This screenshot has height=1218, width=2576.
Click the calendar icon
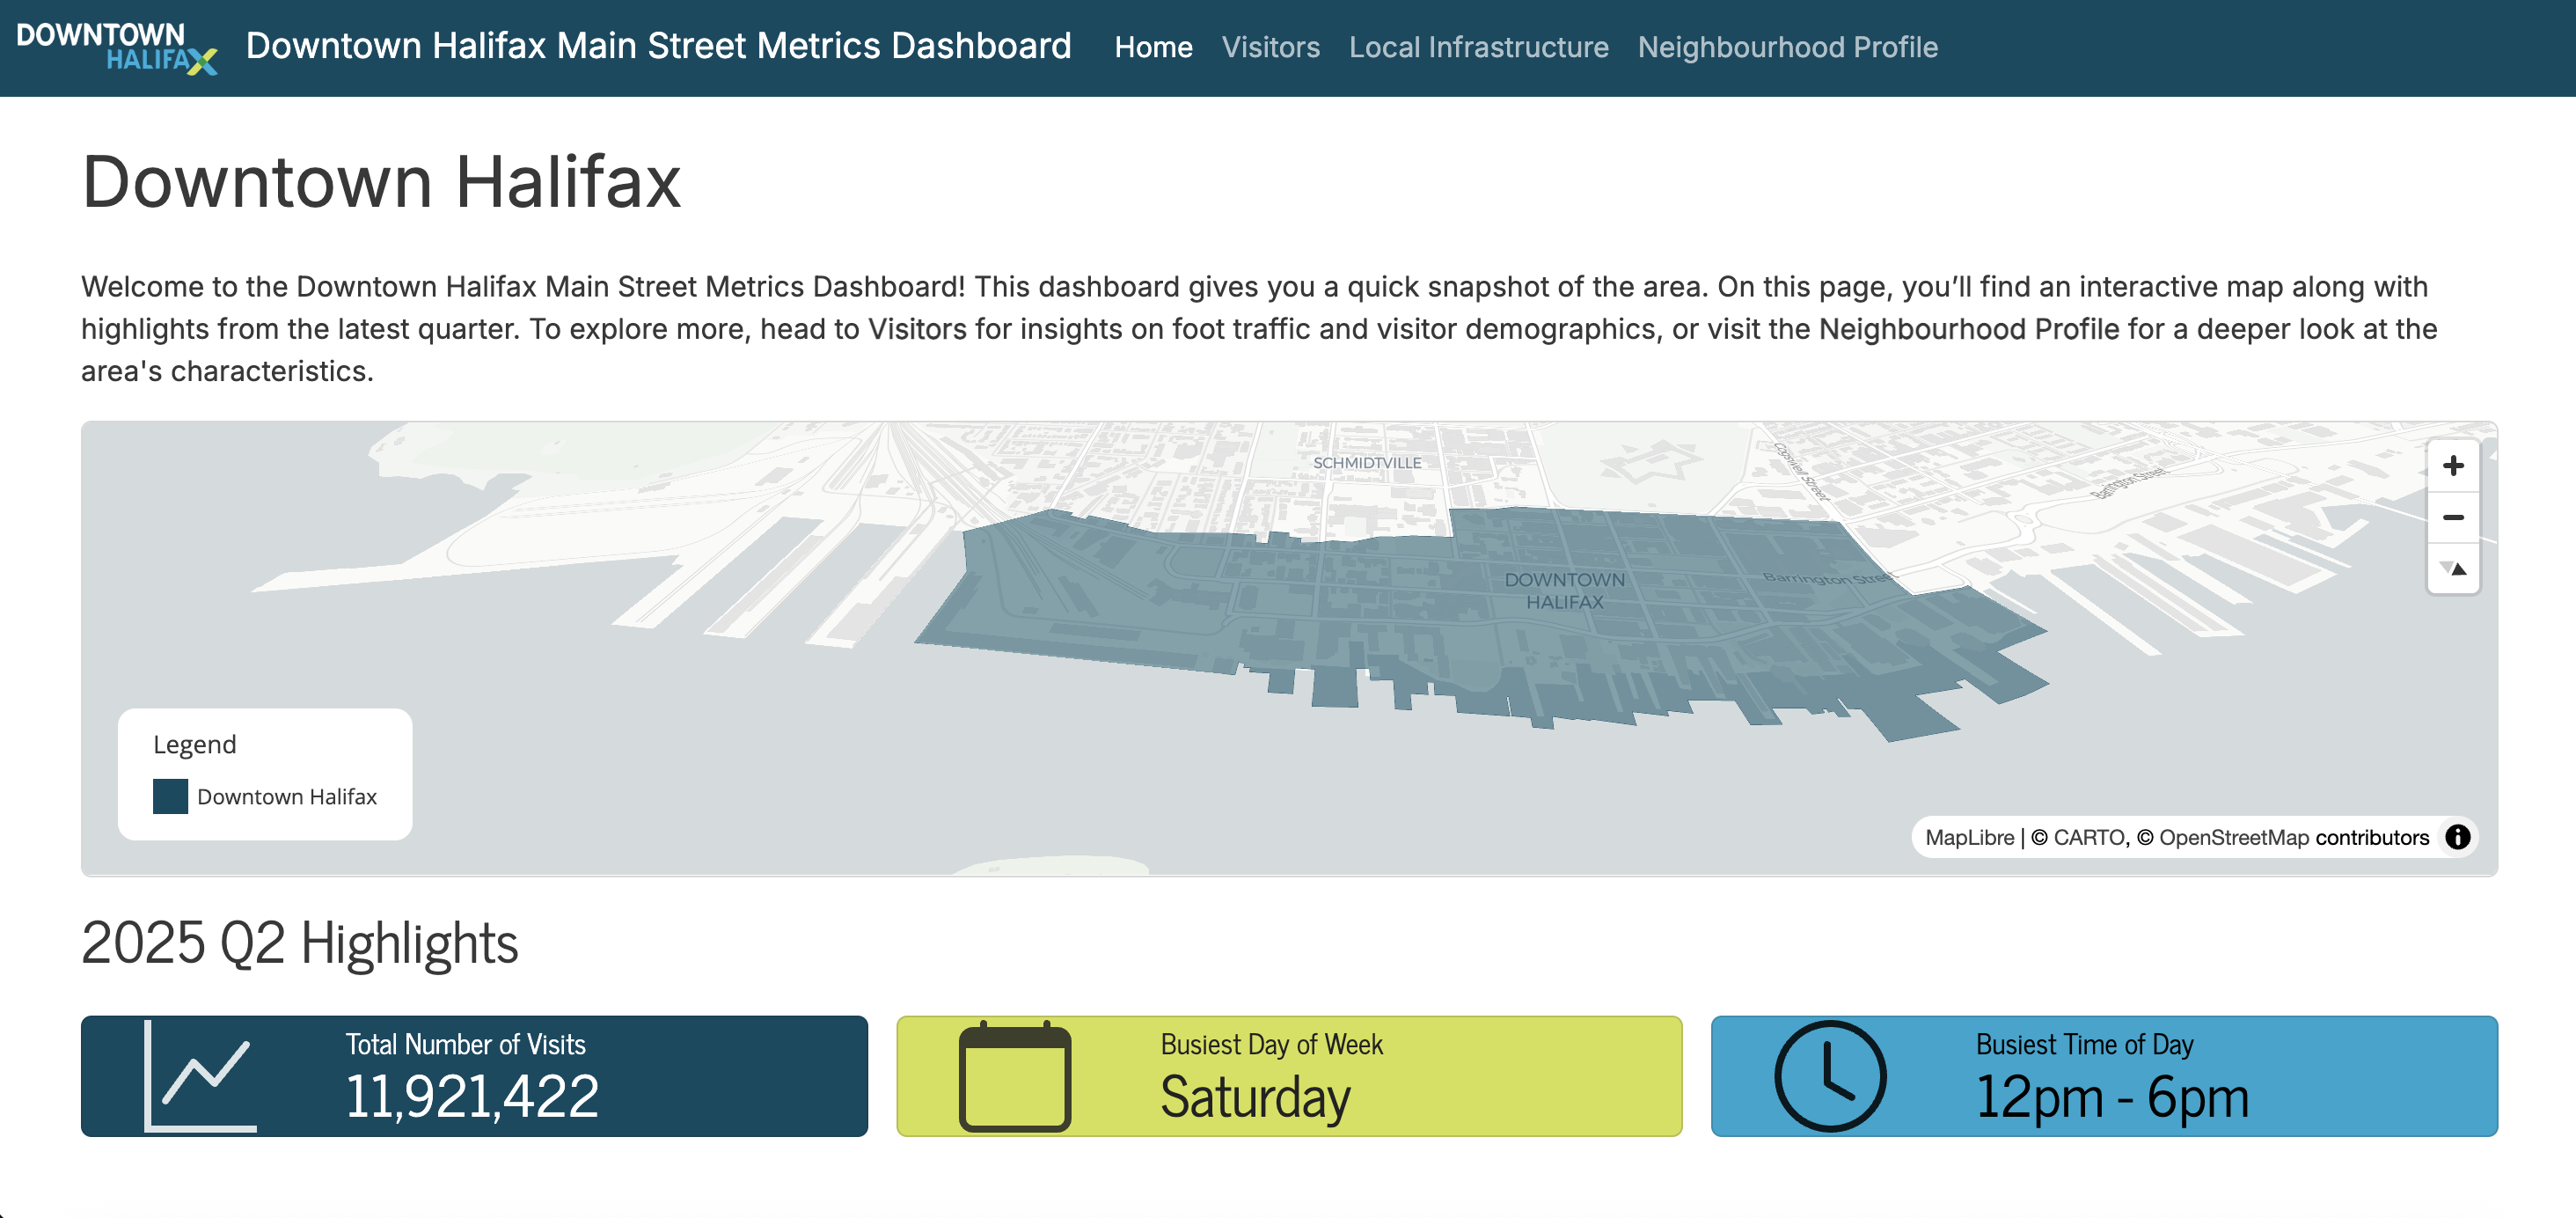(1014, 1077)
